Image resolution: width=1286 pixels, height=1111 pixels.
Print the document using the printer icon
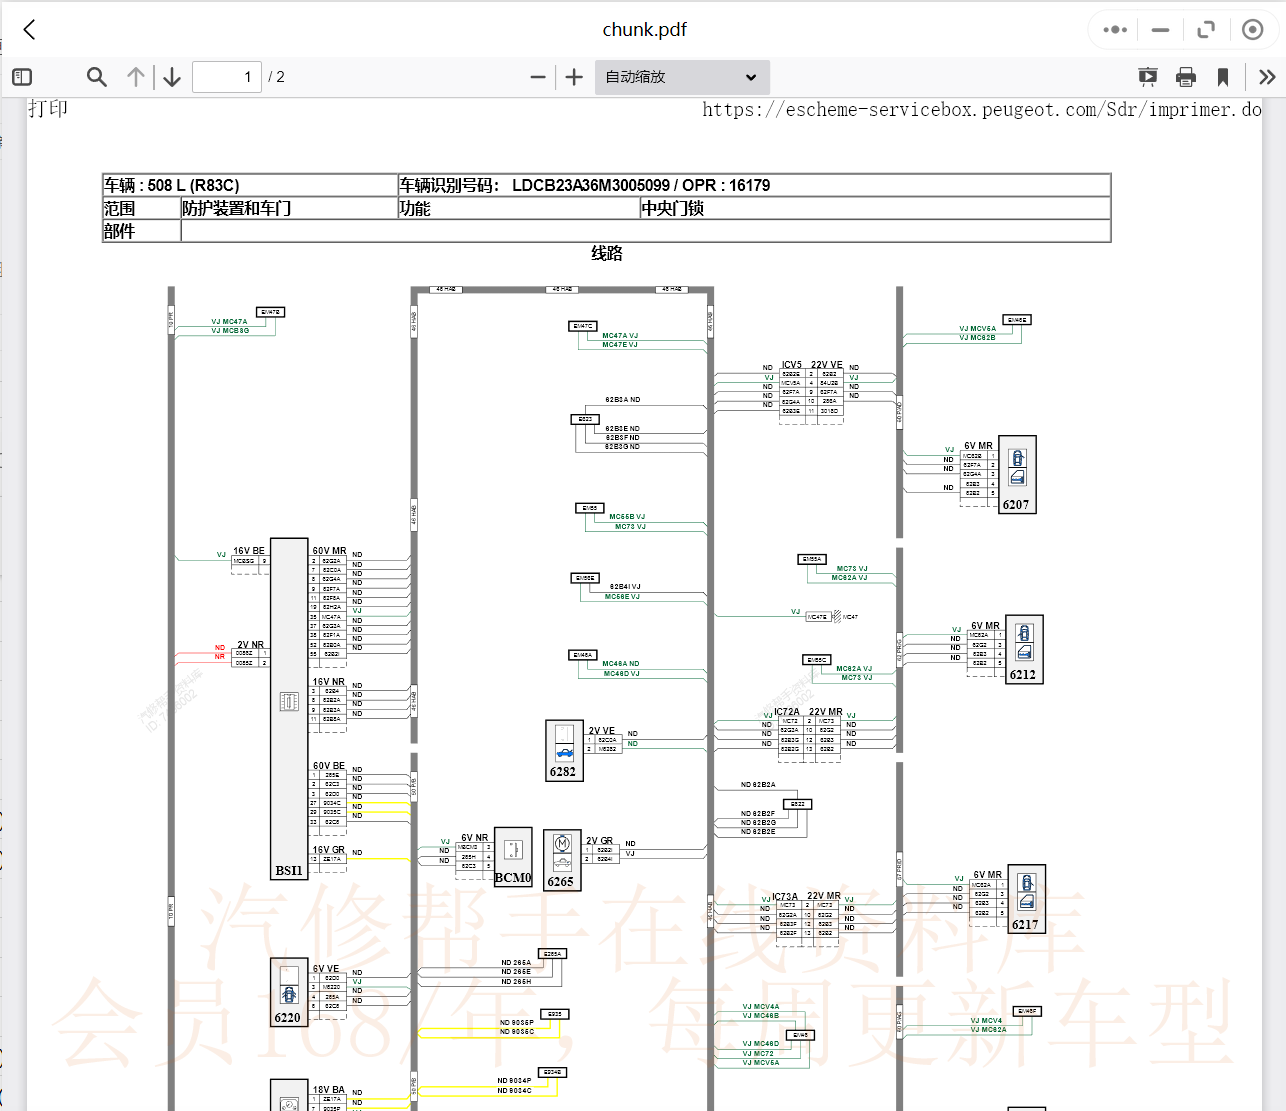[x=1186, y=76]
